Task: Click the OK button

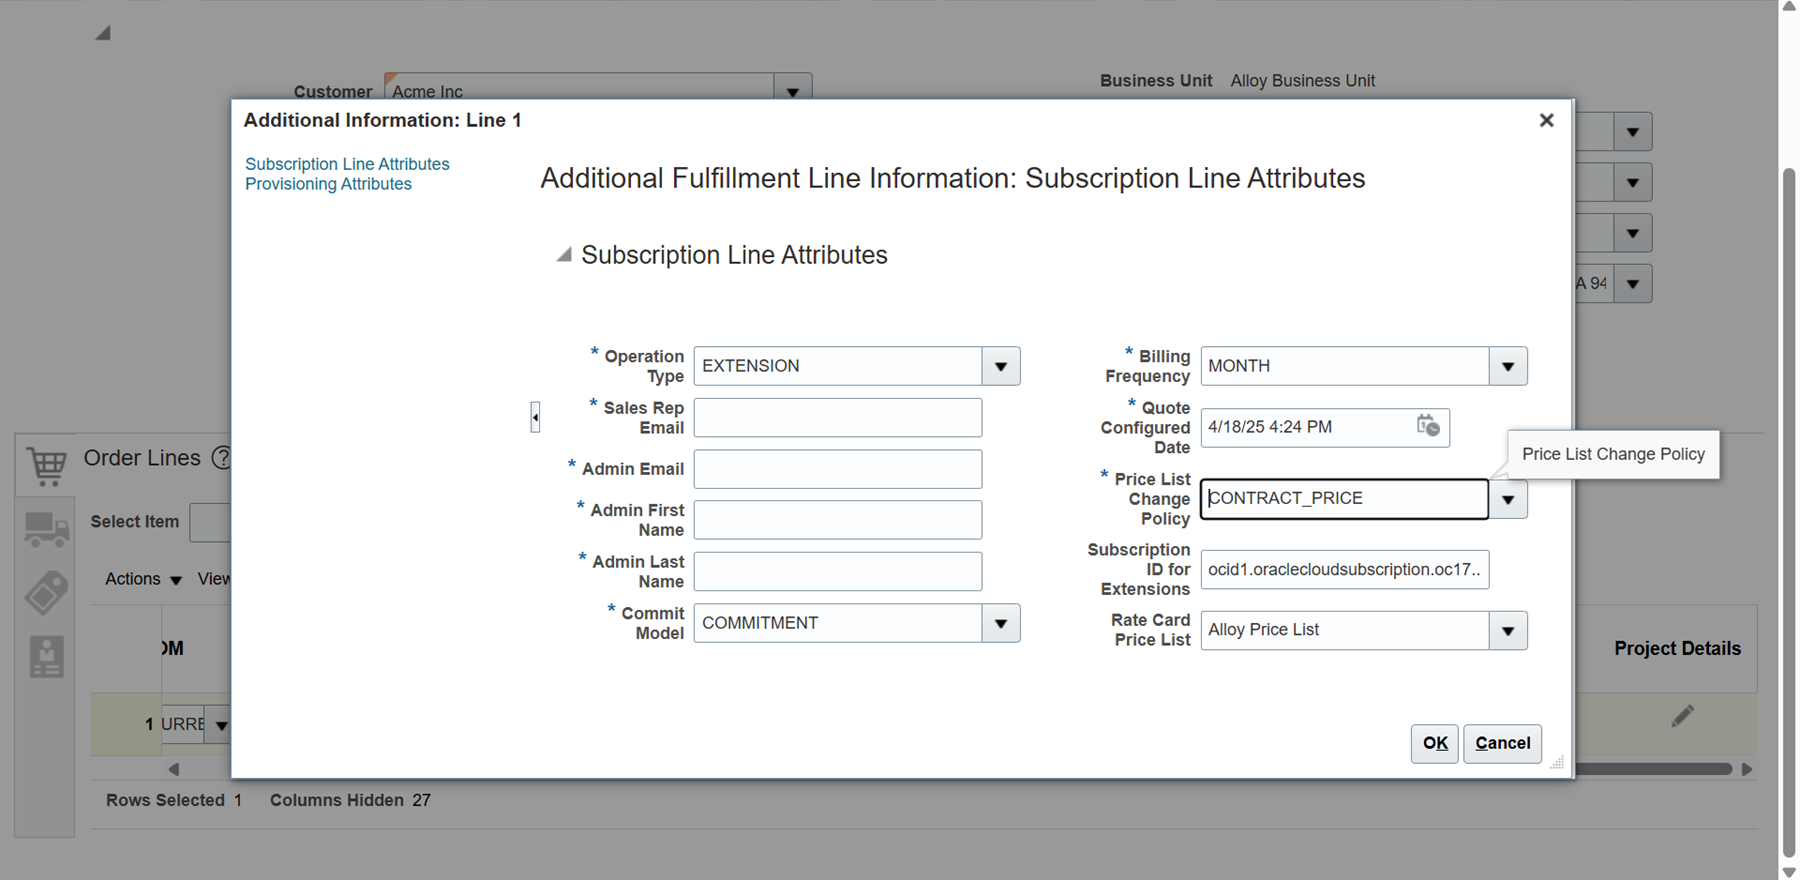Action: [1434, 743]
